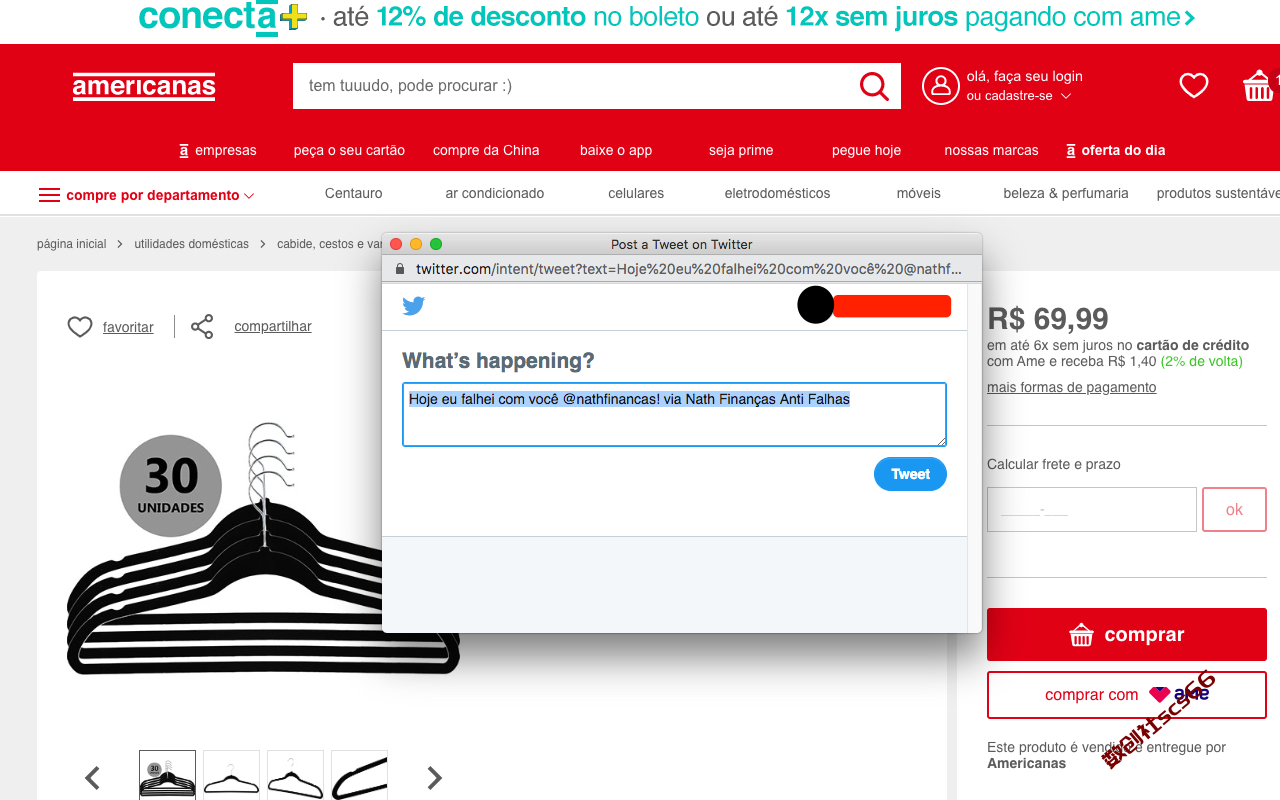Click the Americanas logo
Image resolution: width=1280 pixels, height=800 pixels.
144,87
